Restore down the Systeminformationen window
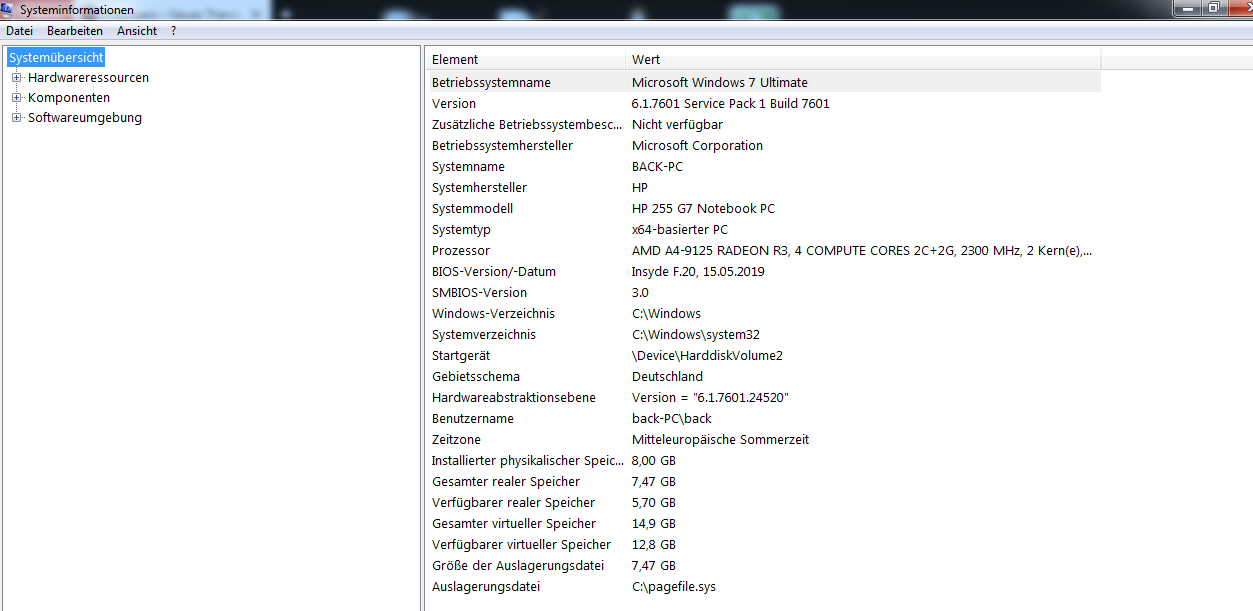This screenshot has height=611, width=1253. tap(1213, 7)
